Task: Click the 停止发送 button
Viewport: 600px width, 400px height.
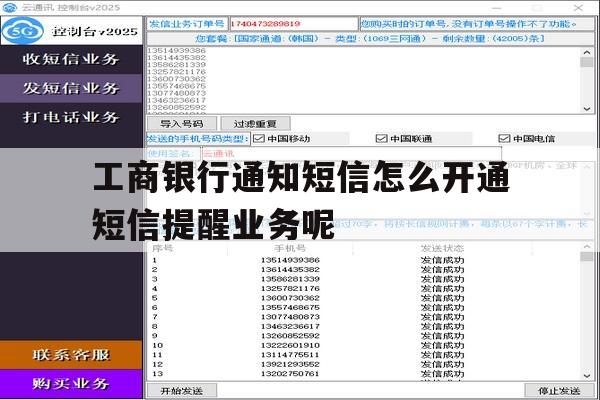Action: coord(559,391)
